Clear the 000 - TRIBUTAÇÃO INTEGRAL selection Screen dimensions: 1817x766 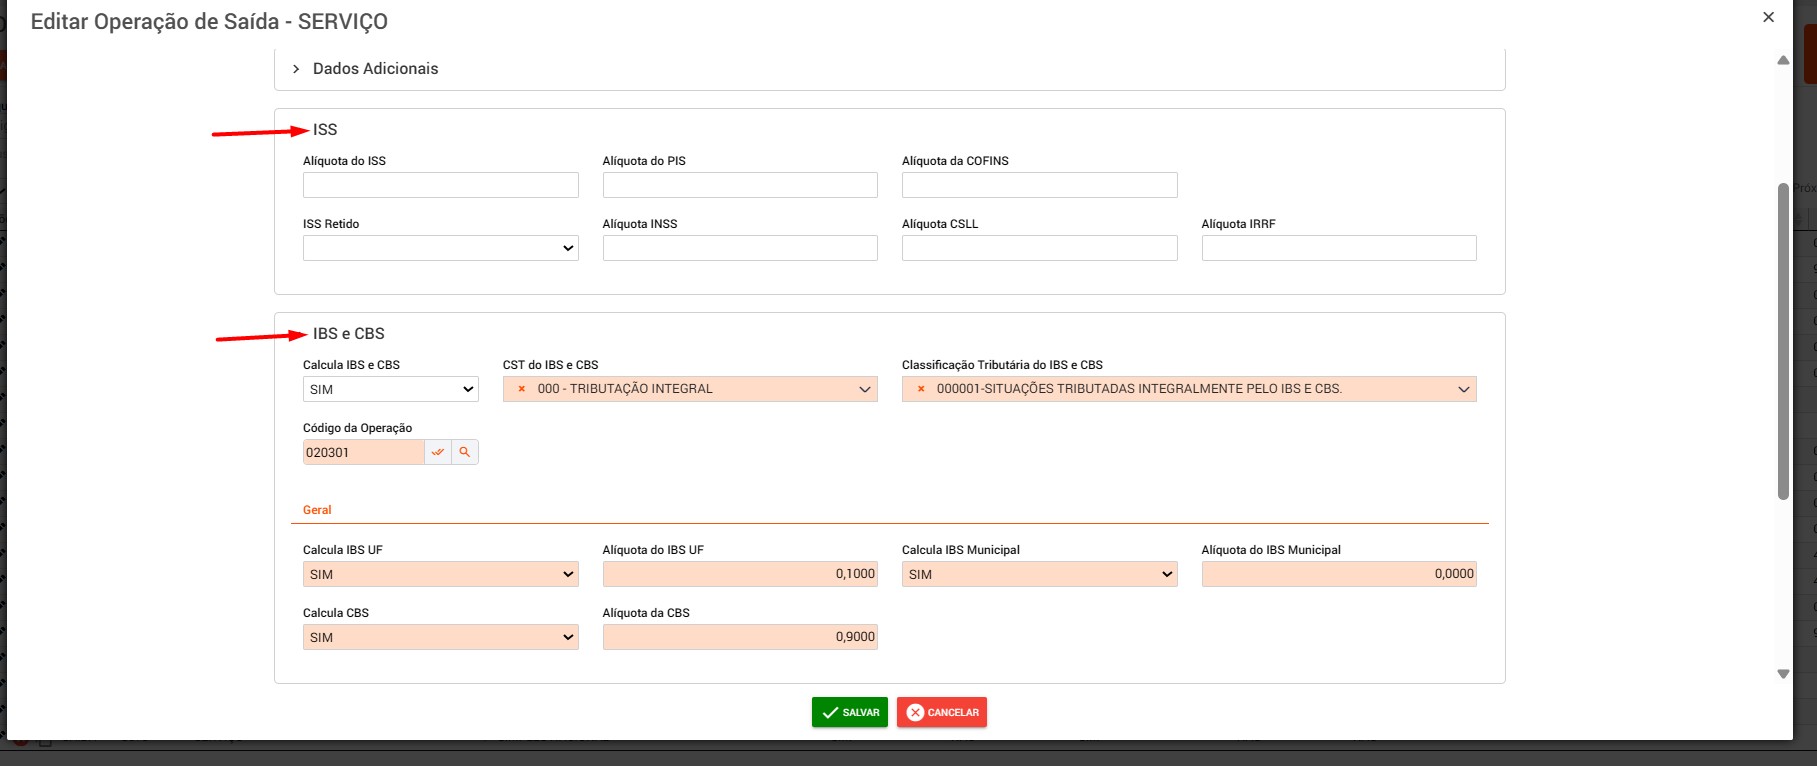click(x=521, y=389)
